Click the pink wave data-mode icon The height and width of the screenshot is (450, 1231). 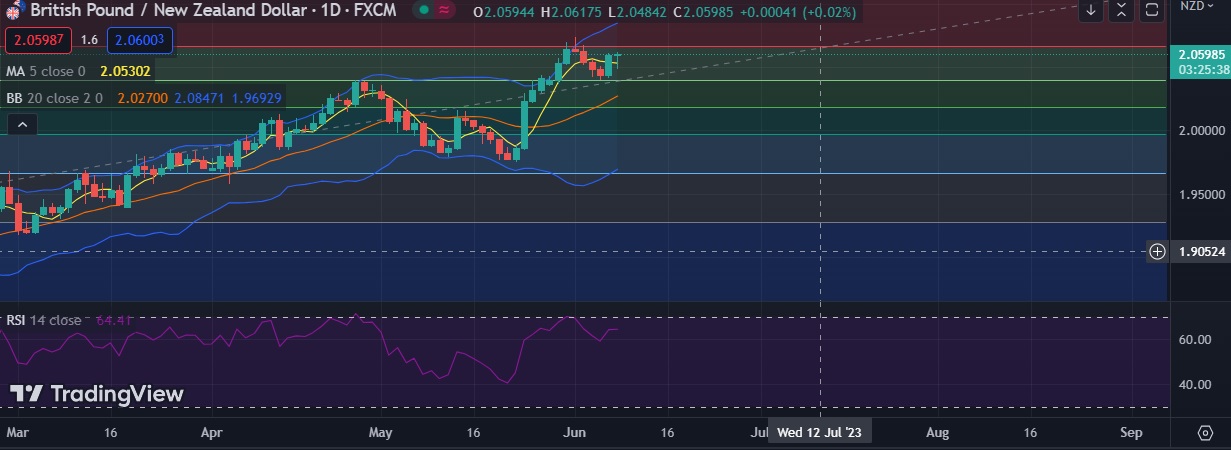click(x=445, y=11)
